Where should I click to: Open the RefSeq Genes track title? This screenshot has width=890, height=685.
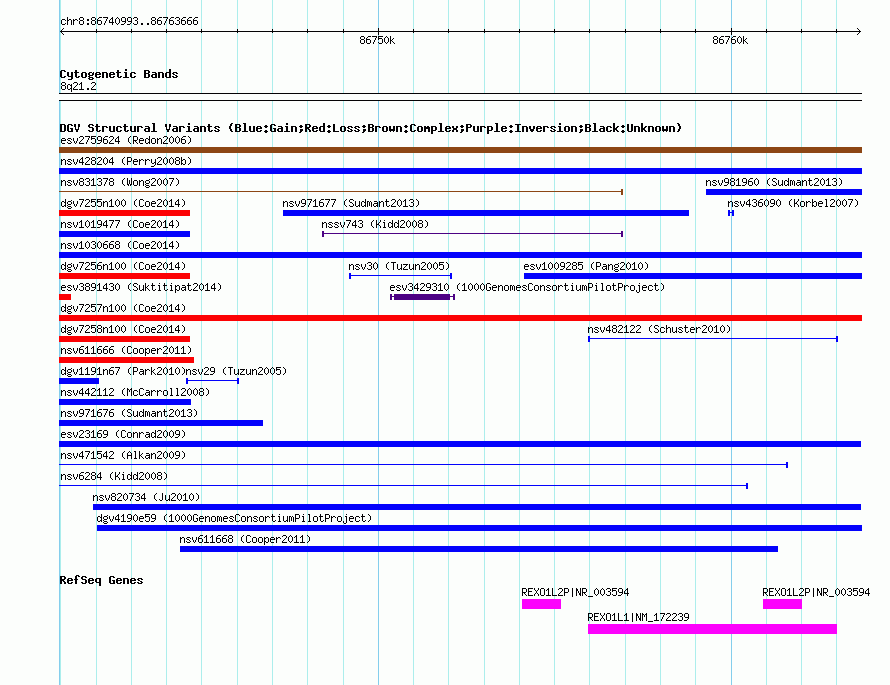[101, 580]
